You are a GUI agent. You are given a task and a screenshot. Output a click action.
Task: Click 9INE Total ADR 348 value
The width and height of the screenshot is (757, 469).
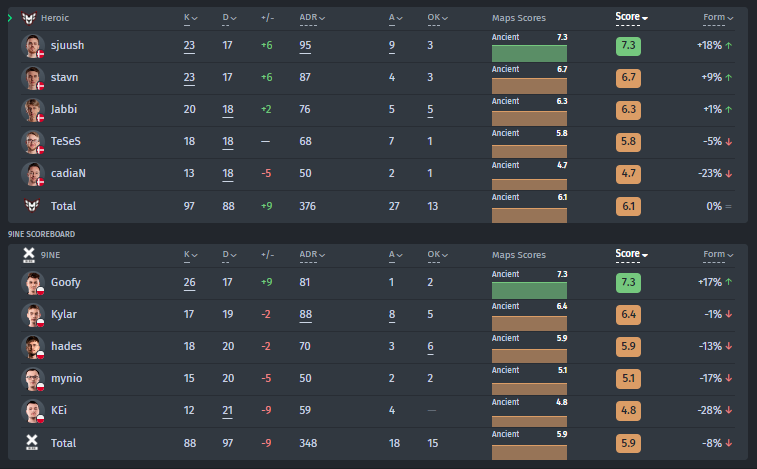click(308, 443)
